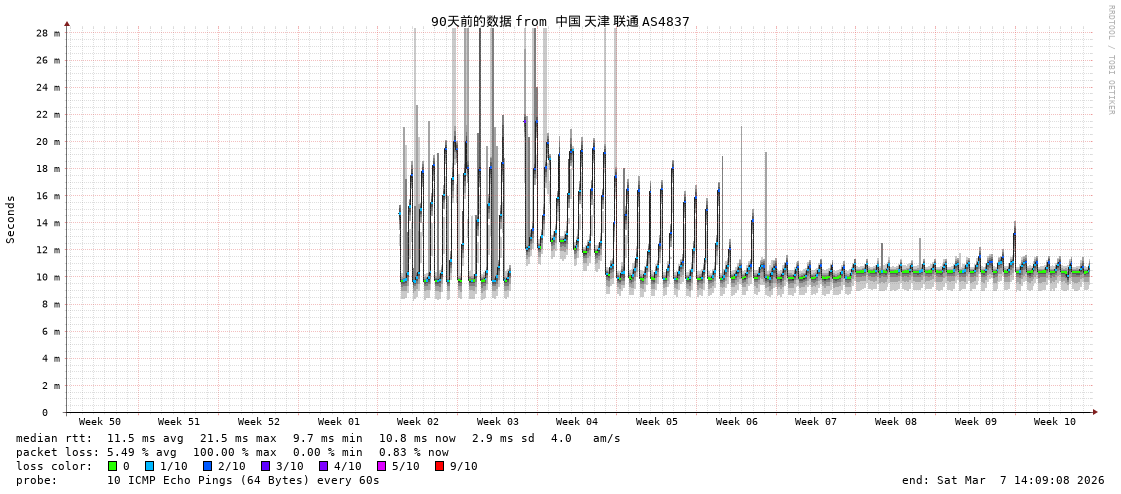Click the end timestamp Sat Mar 7
The image size is (1121, 494).
(1003, 480)
